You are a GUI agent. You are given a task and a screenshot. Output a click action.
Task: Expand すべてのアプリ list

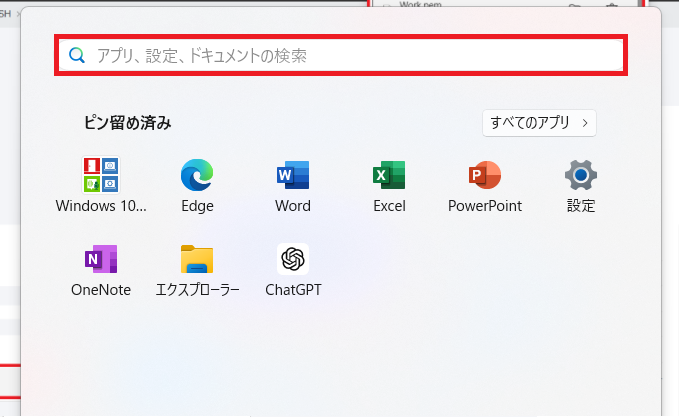[539, 123]
